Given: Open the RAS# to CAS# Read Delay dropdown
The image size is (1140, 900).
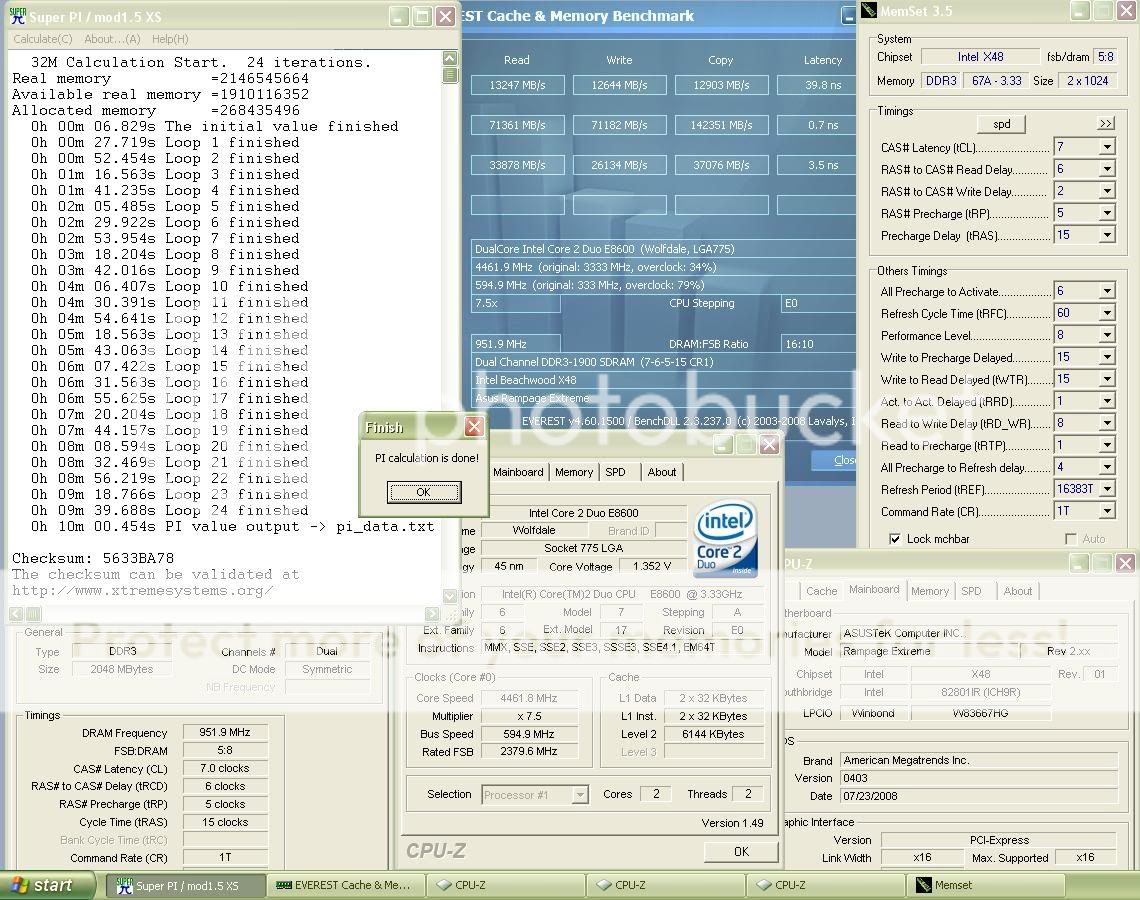Looking at the screenshot, I should tap(1107, 169).
